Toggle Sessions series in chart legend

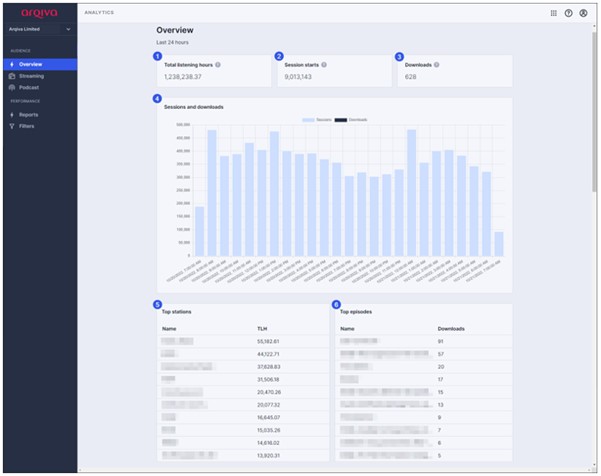click(314, 119)
